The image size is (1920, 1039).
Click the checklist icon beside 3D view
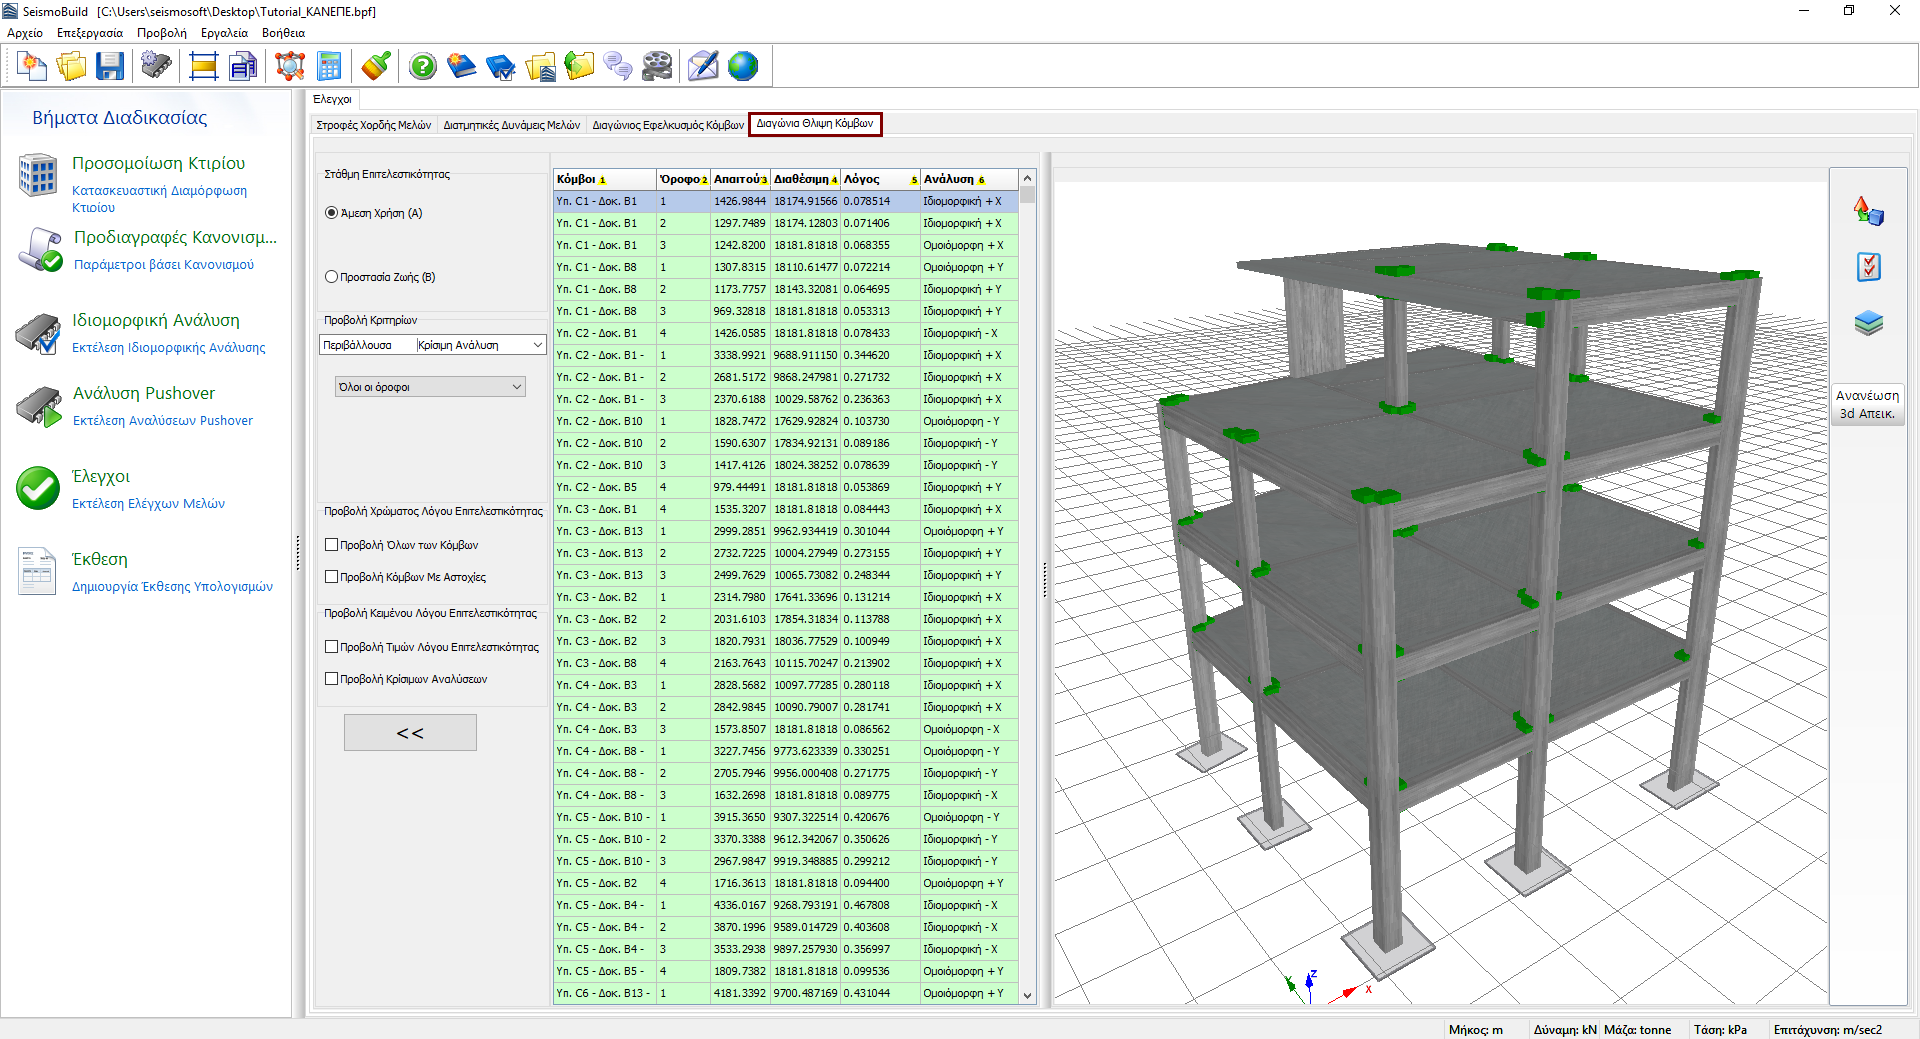(1868, 267)
